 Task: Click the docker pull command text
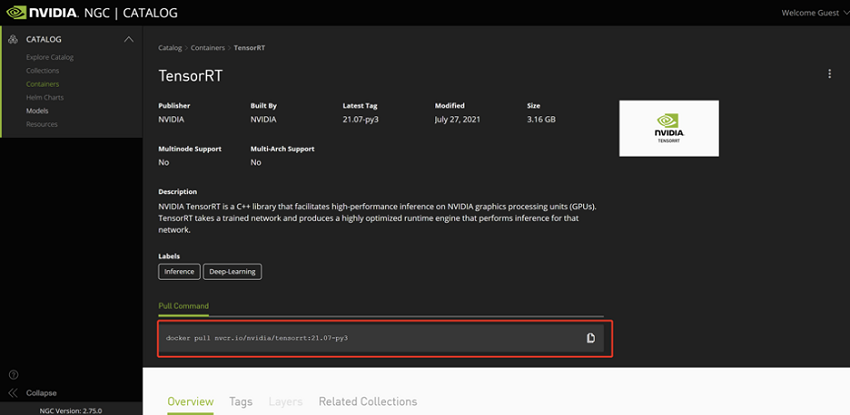coord(257,338)
